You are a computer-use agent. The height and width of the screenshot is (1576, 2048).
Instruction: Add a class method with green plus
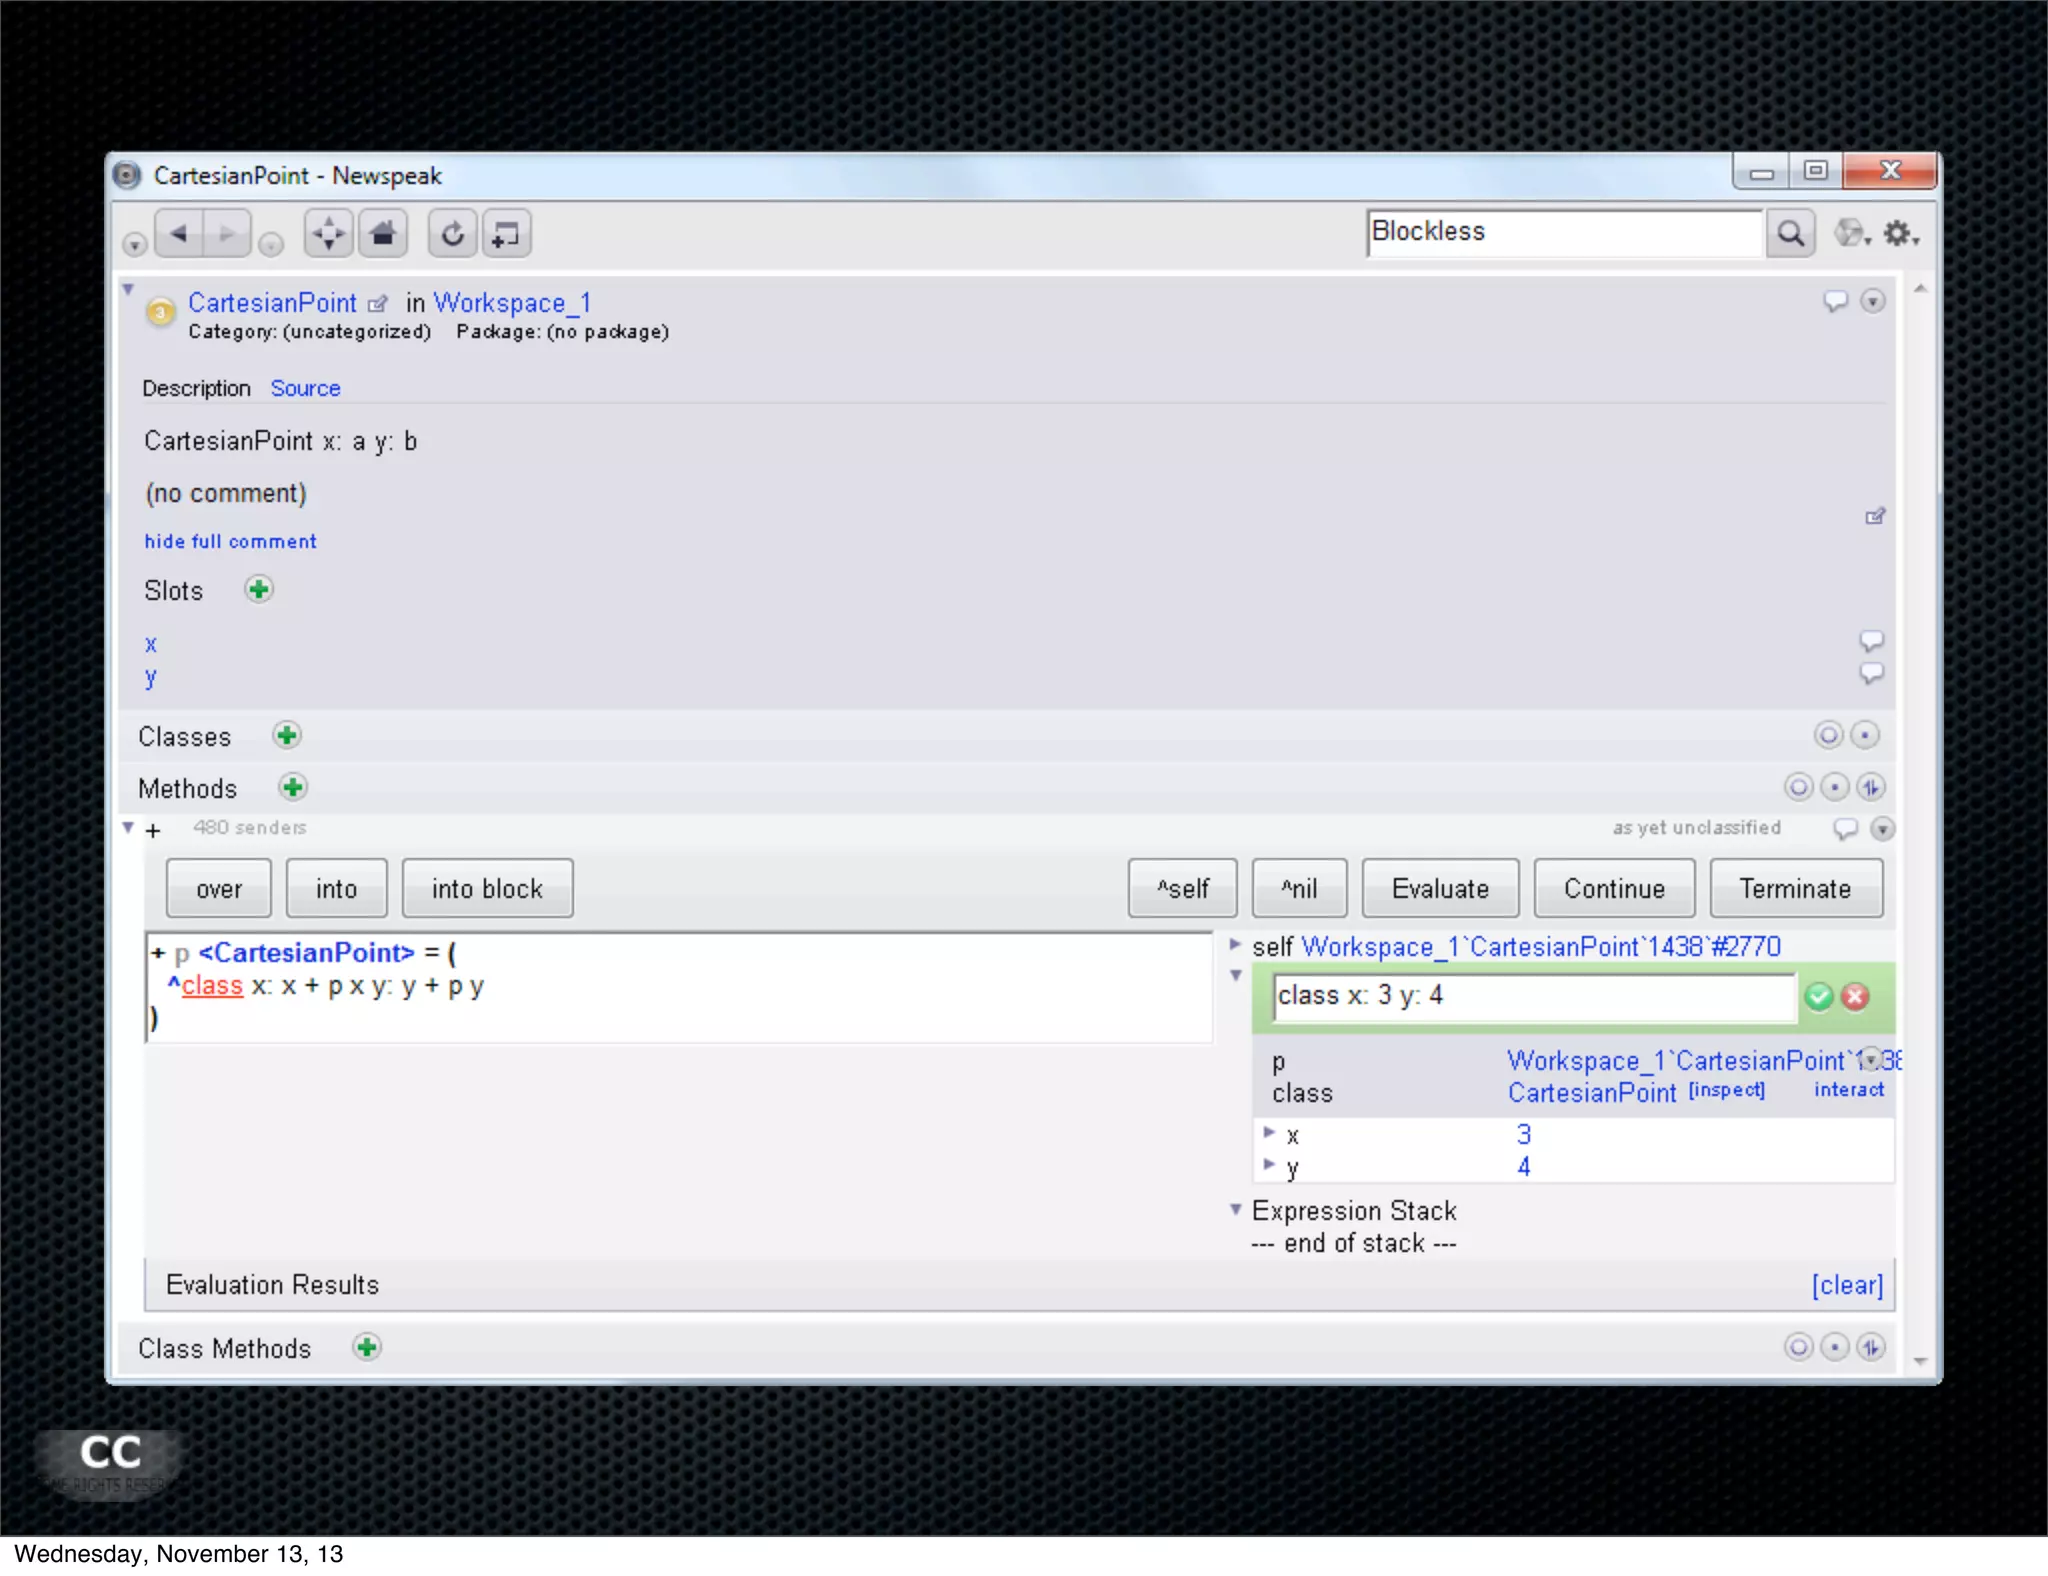click(x=367, y=1348)
